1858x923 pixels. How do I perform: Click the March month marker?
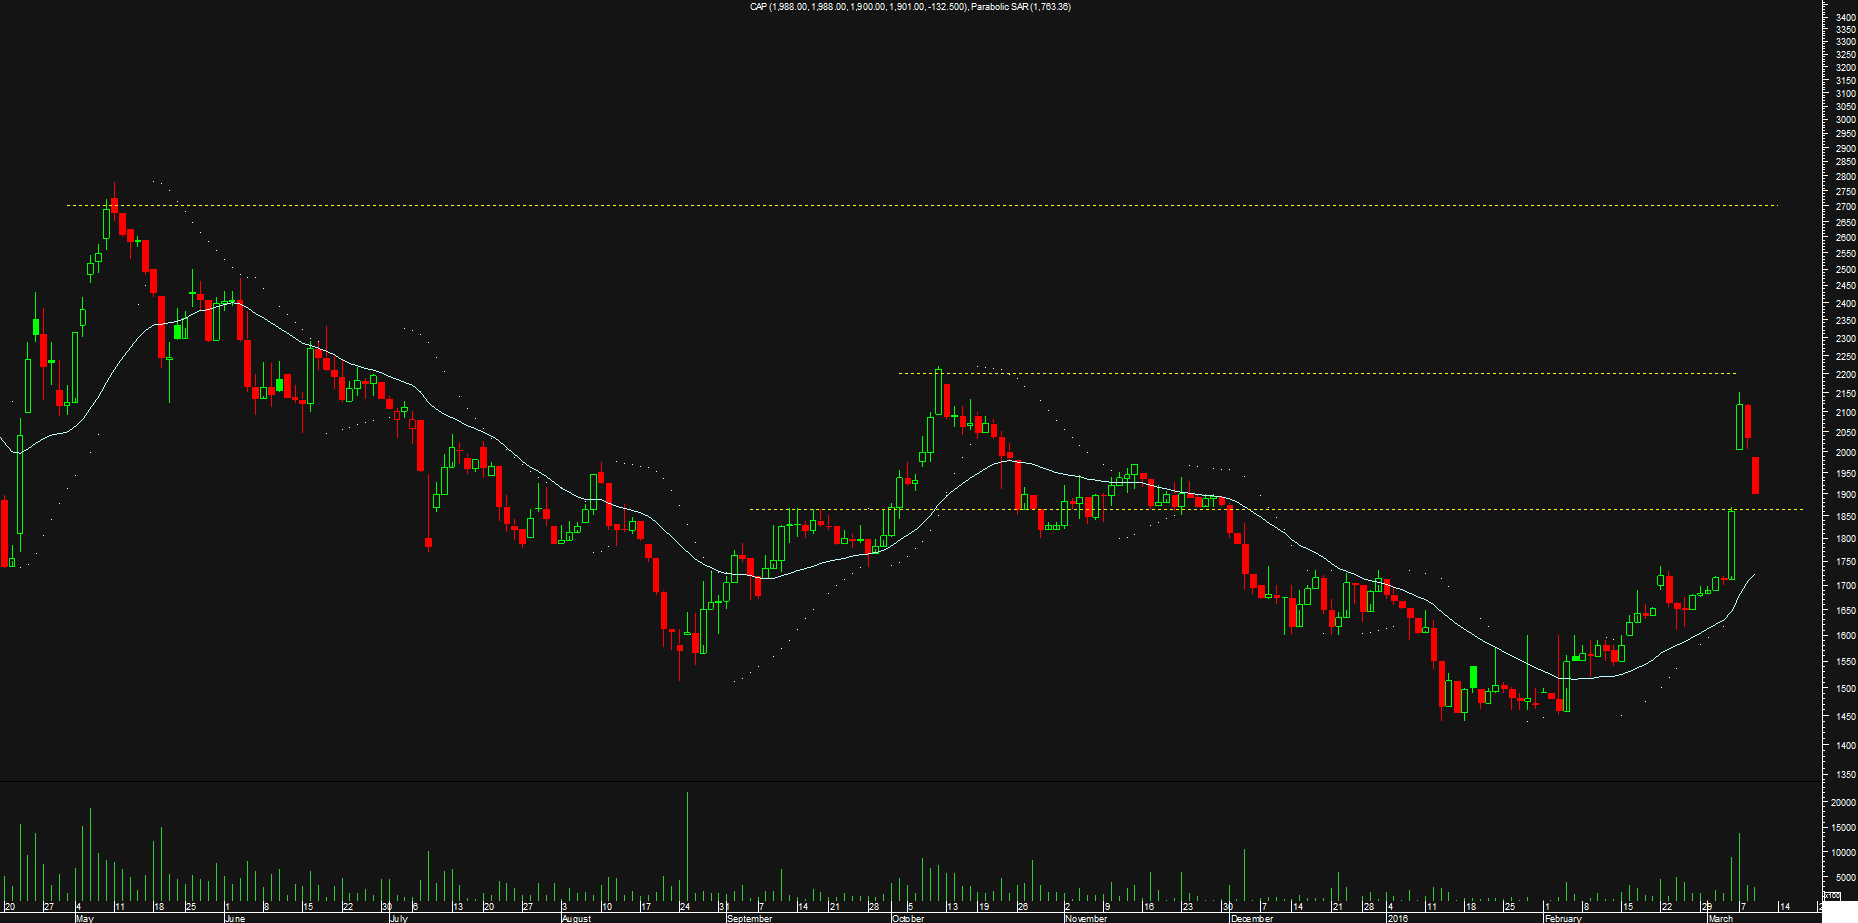(x=1720, y=918)
